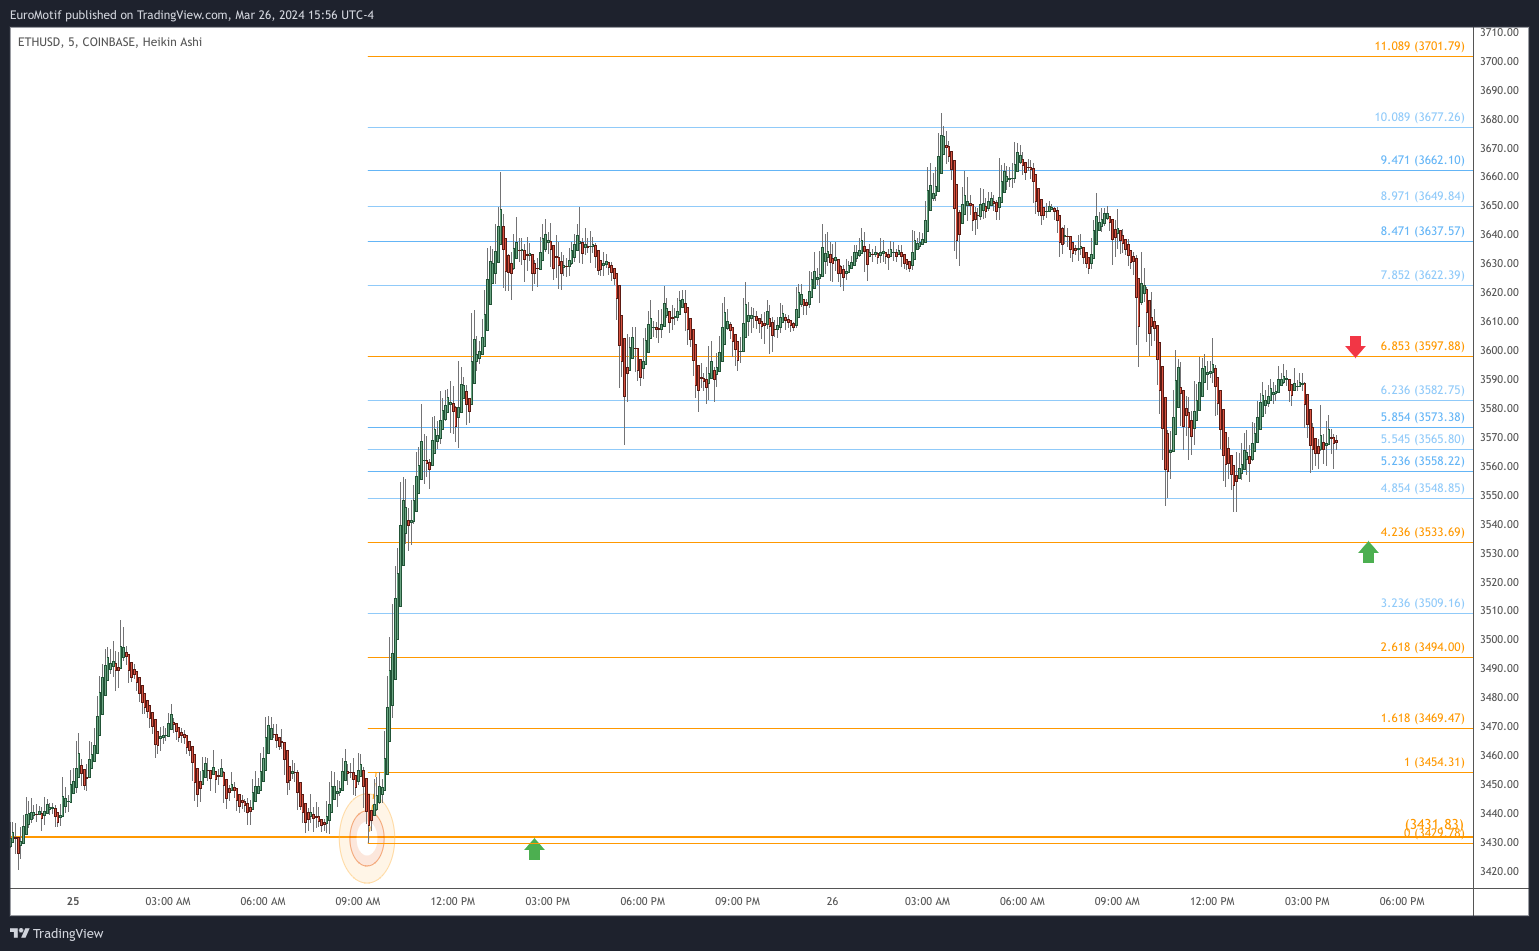This screenshot has height=951, width=1539.
Task: Select the green up arrow under the 3431.83 line
Action: point(535,849)
